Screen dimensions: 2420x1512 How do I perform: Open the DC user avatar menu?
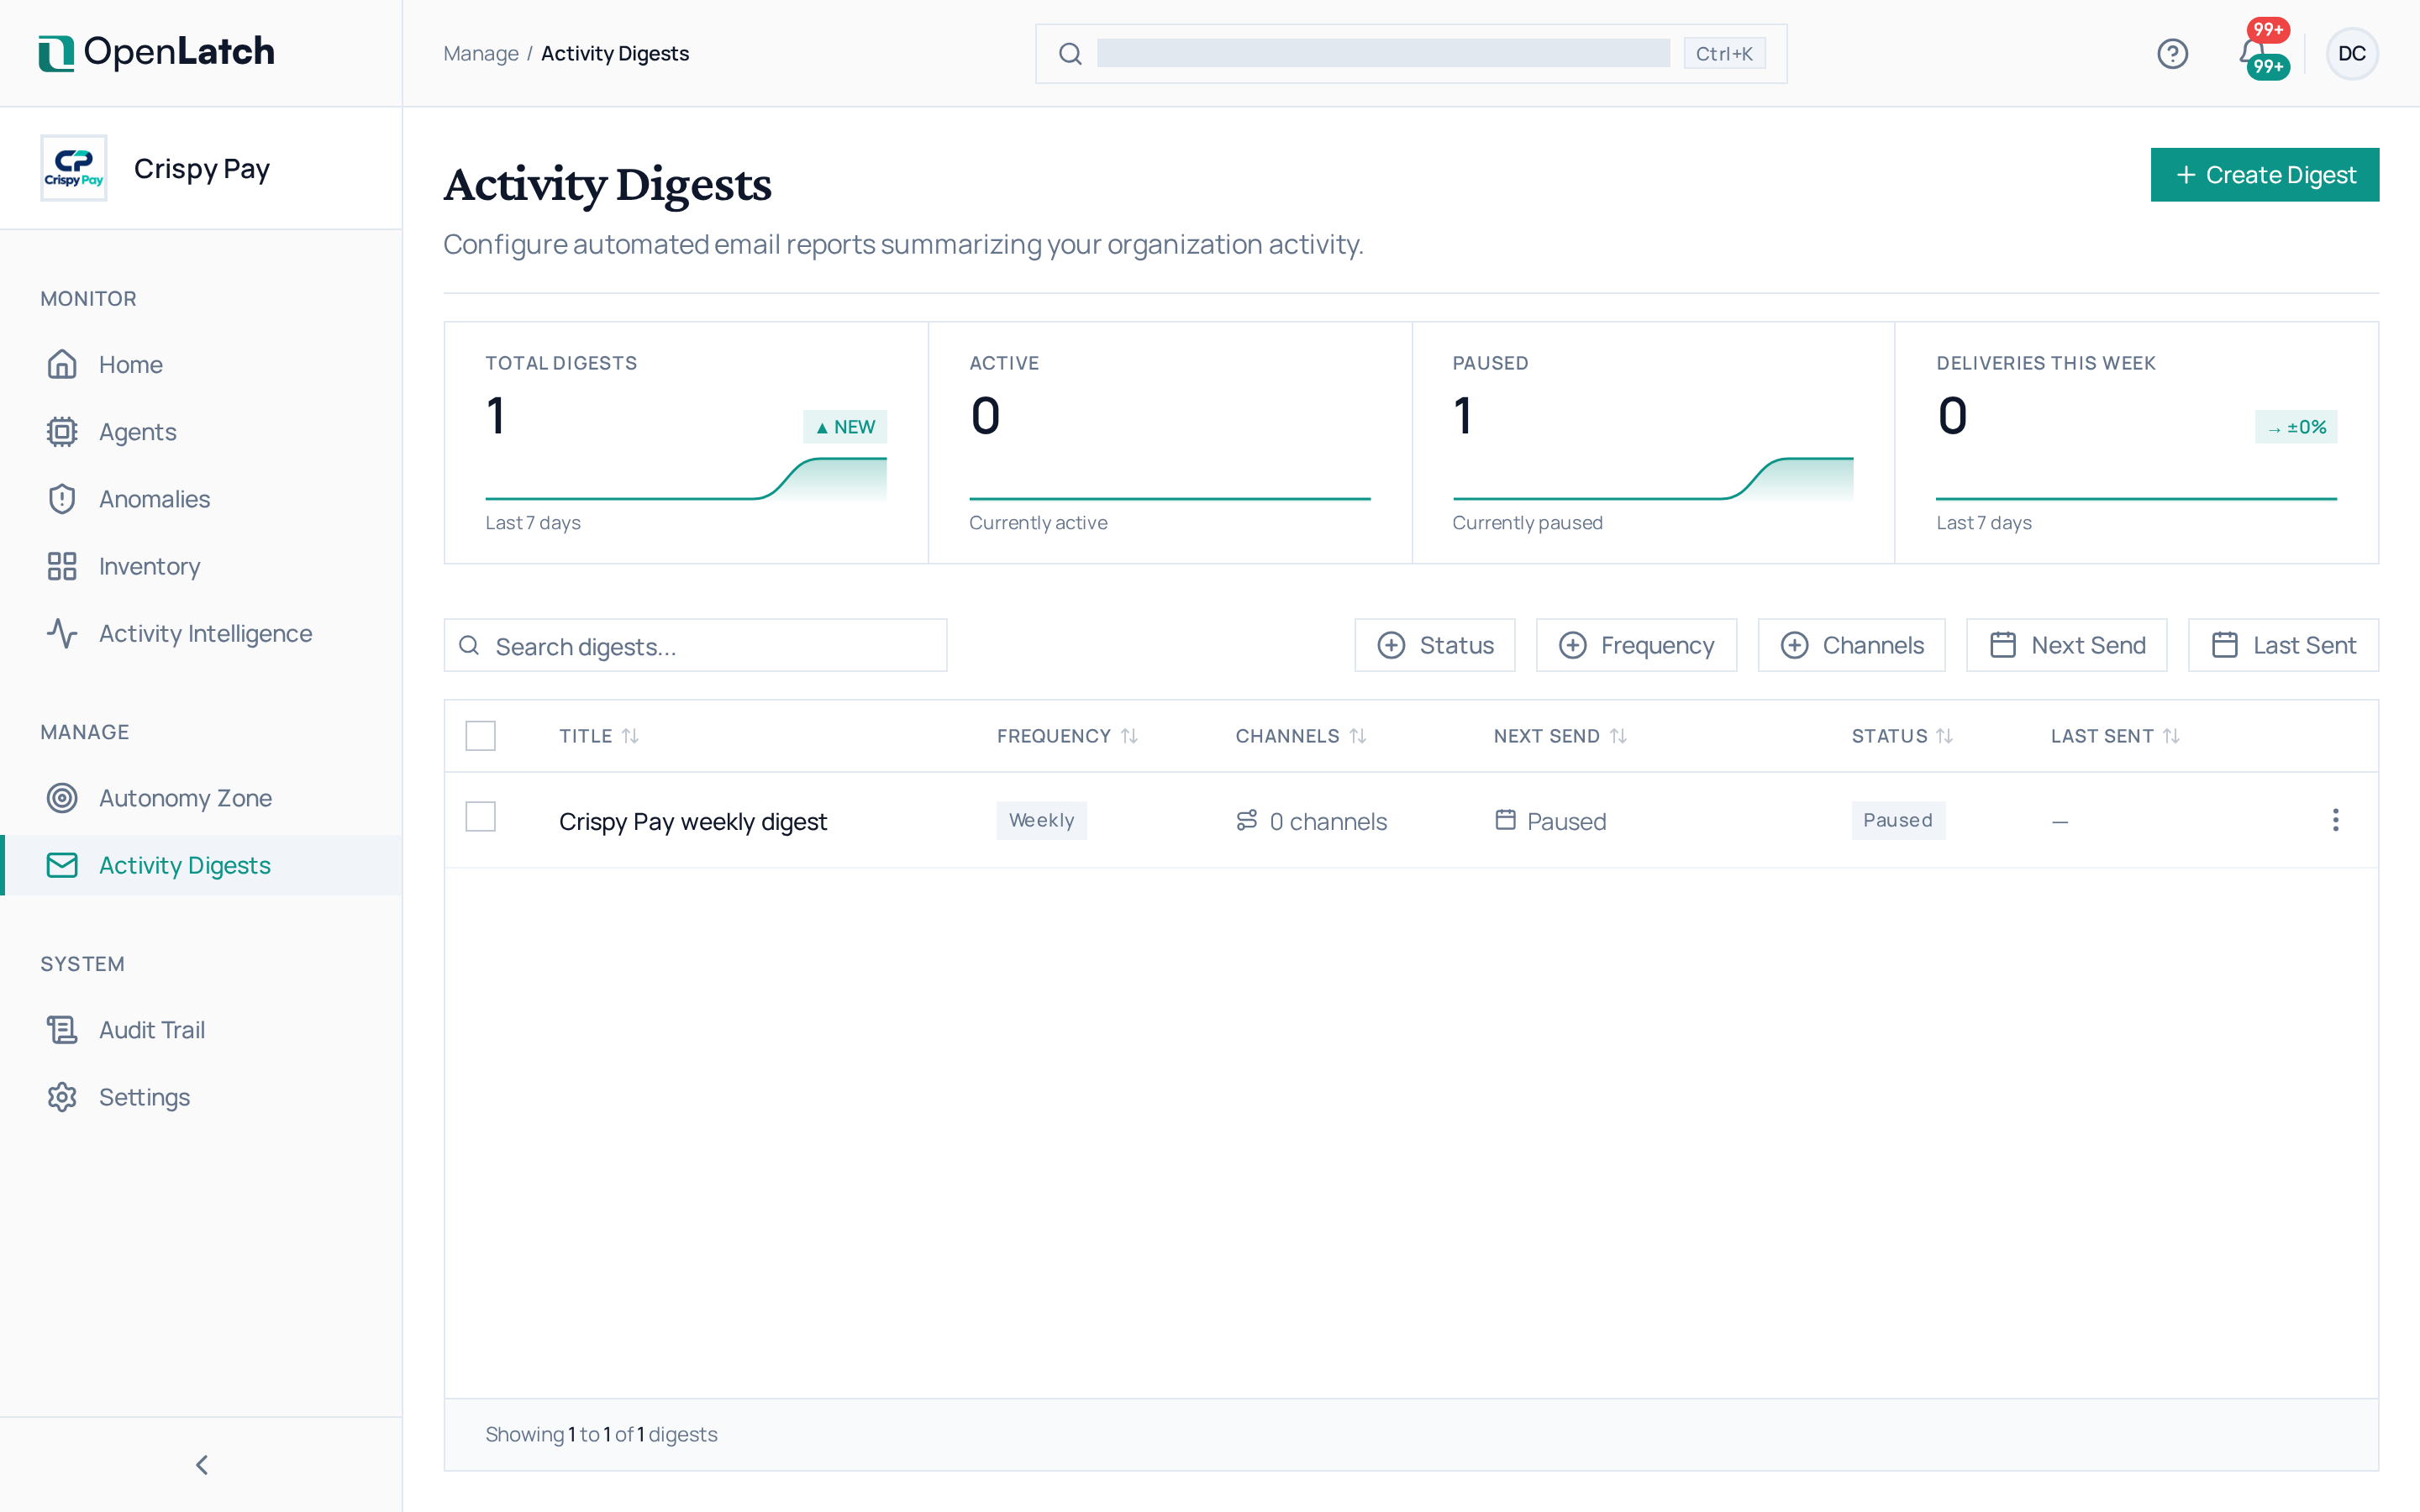[2352, 53]
